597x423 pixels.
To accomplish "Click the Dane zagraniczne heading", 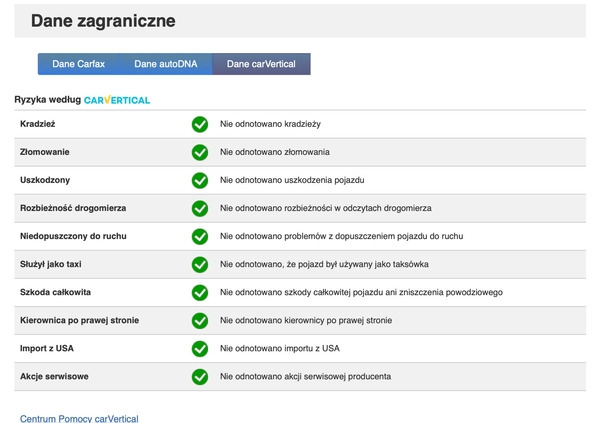I will pos(103,21).
